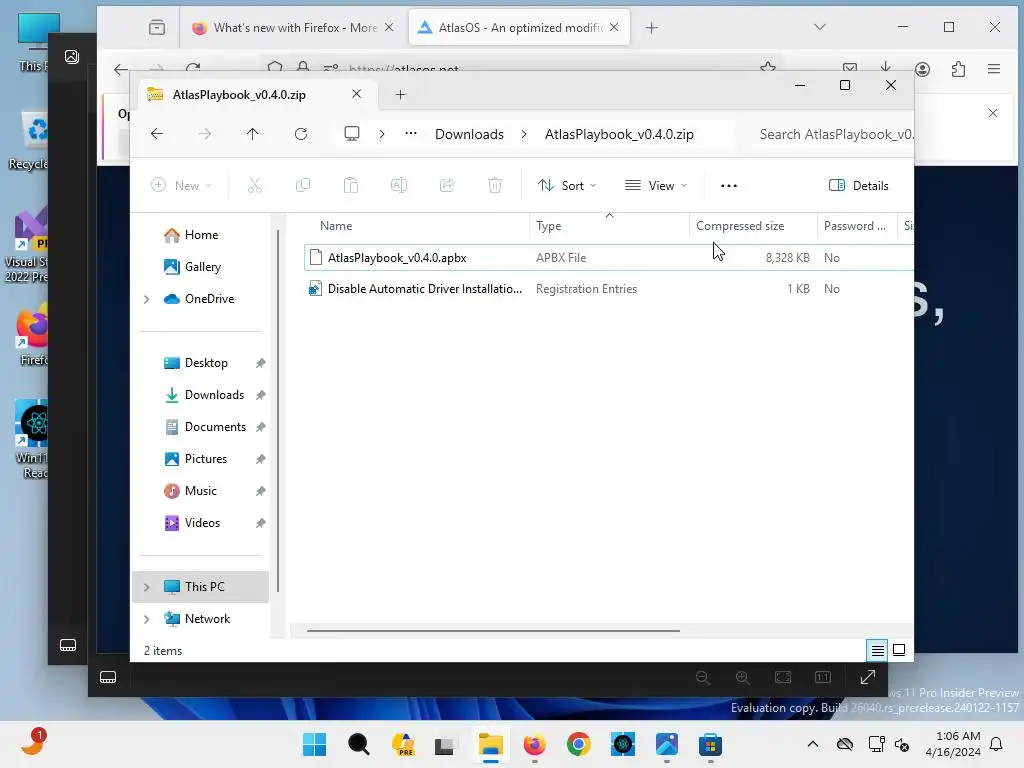The width and height of the screenshot is (1024, 768).
Task: Click the Rename icon in the toolbar
Action: pyautogui.click(x=399, y=185)
